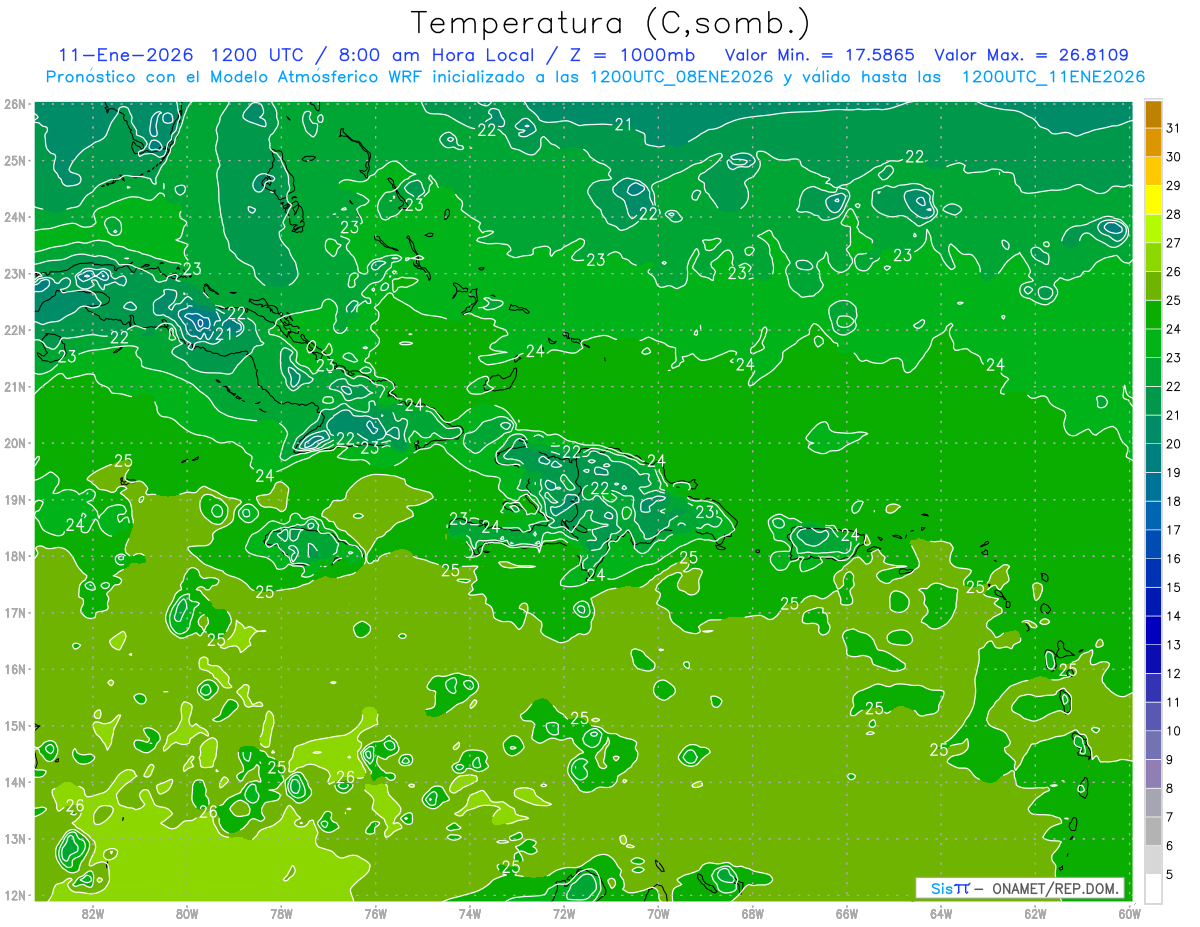The image size is (1200, 927).
Task: Click the 5 label on the color scale
Action: pyautogui.click(x=1171, y=874)
